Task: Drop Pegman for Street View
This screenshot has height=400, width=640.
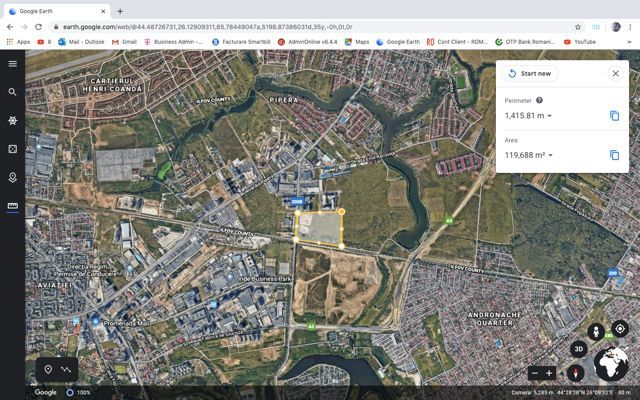Action: tap(596, 331)
